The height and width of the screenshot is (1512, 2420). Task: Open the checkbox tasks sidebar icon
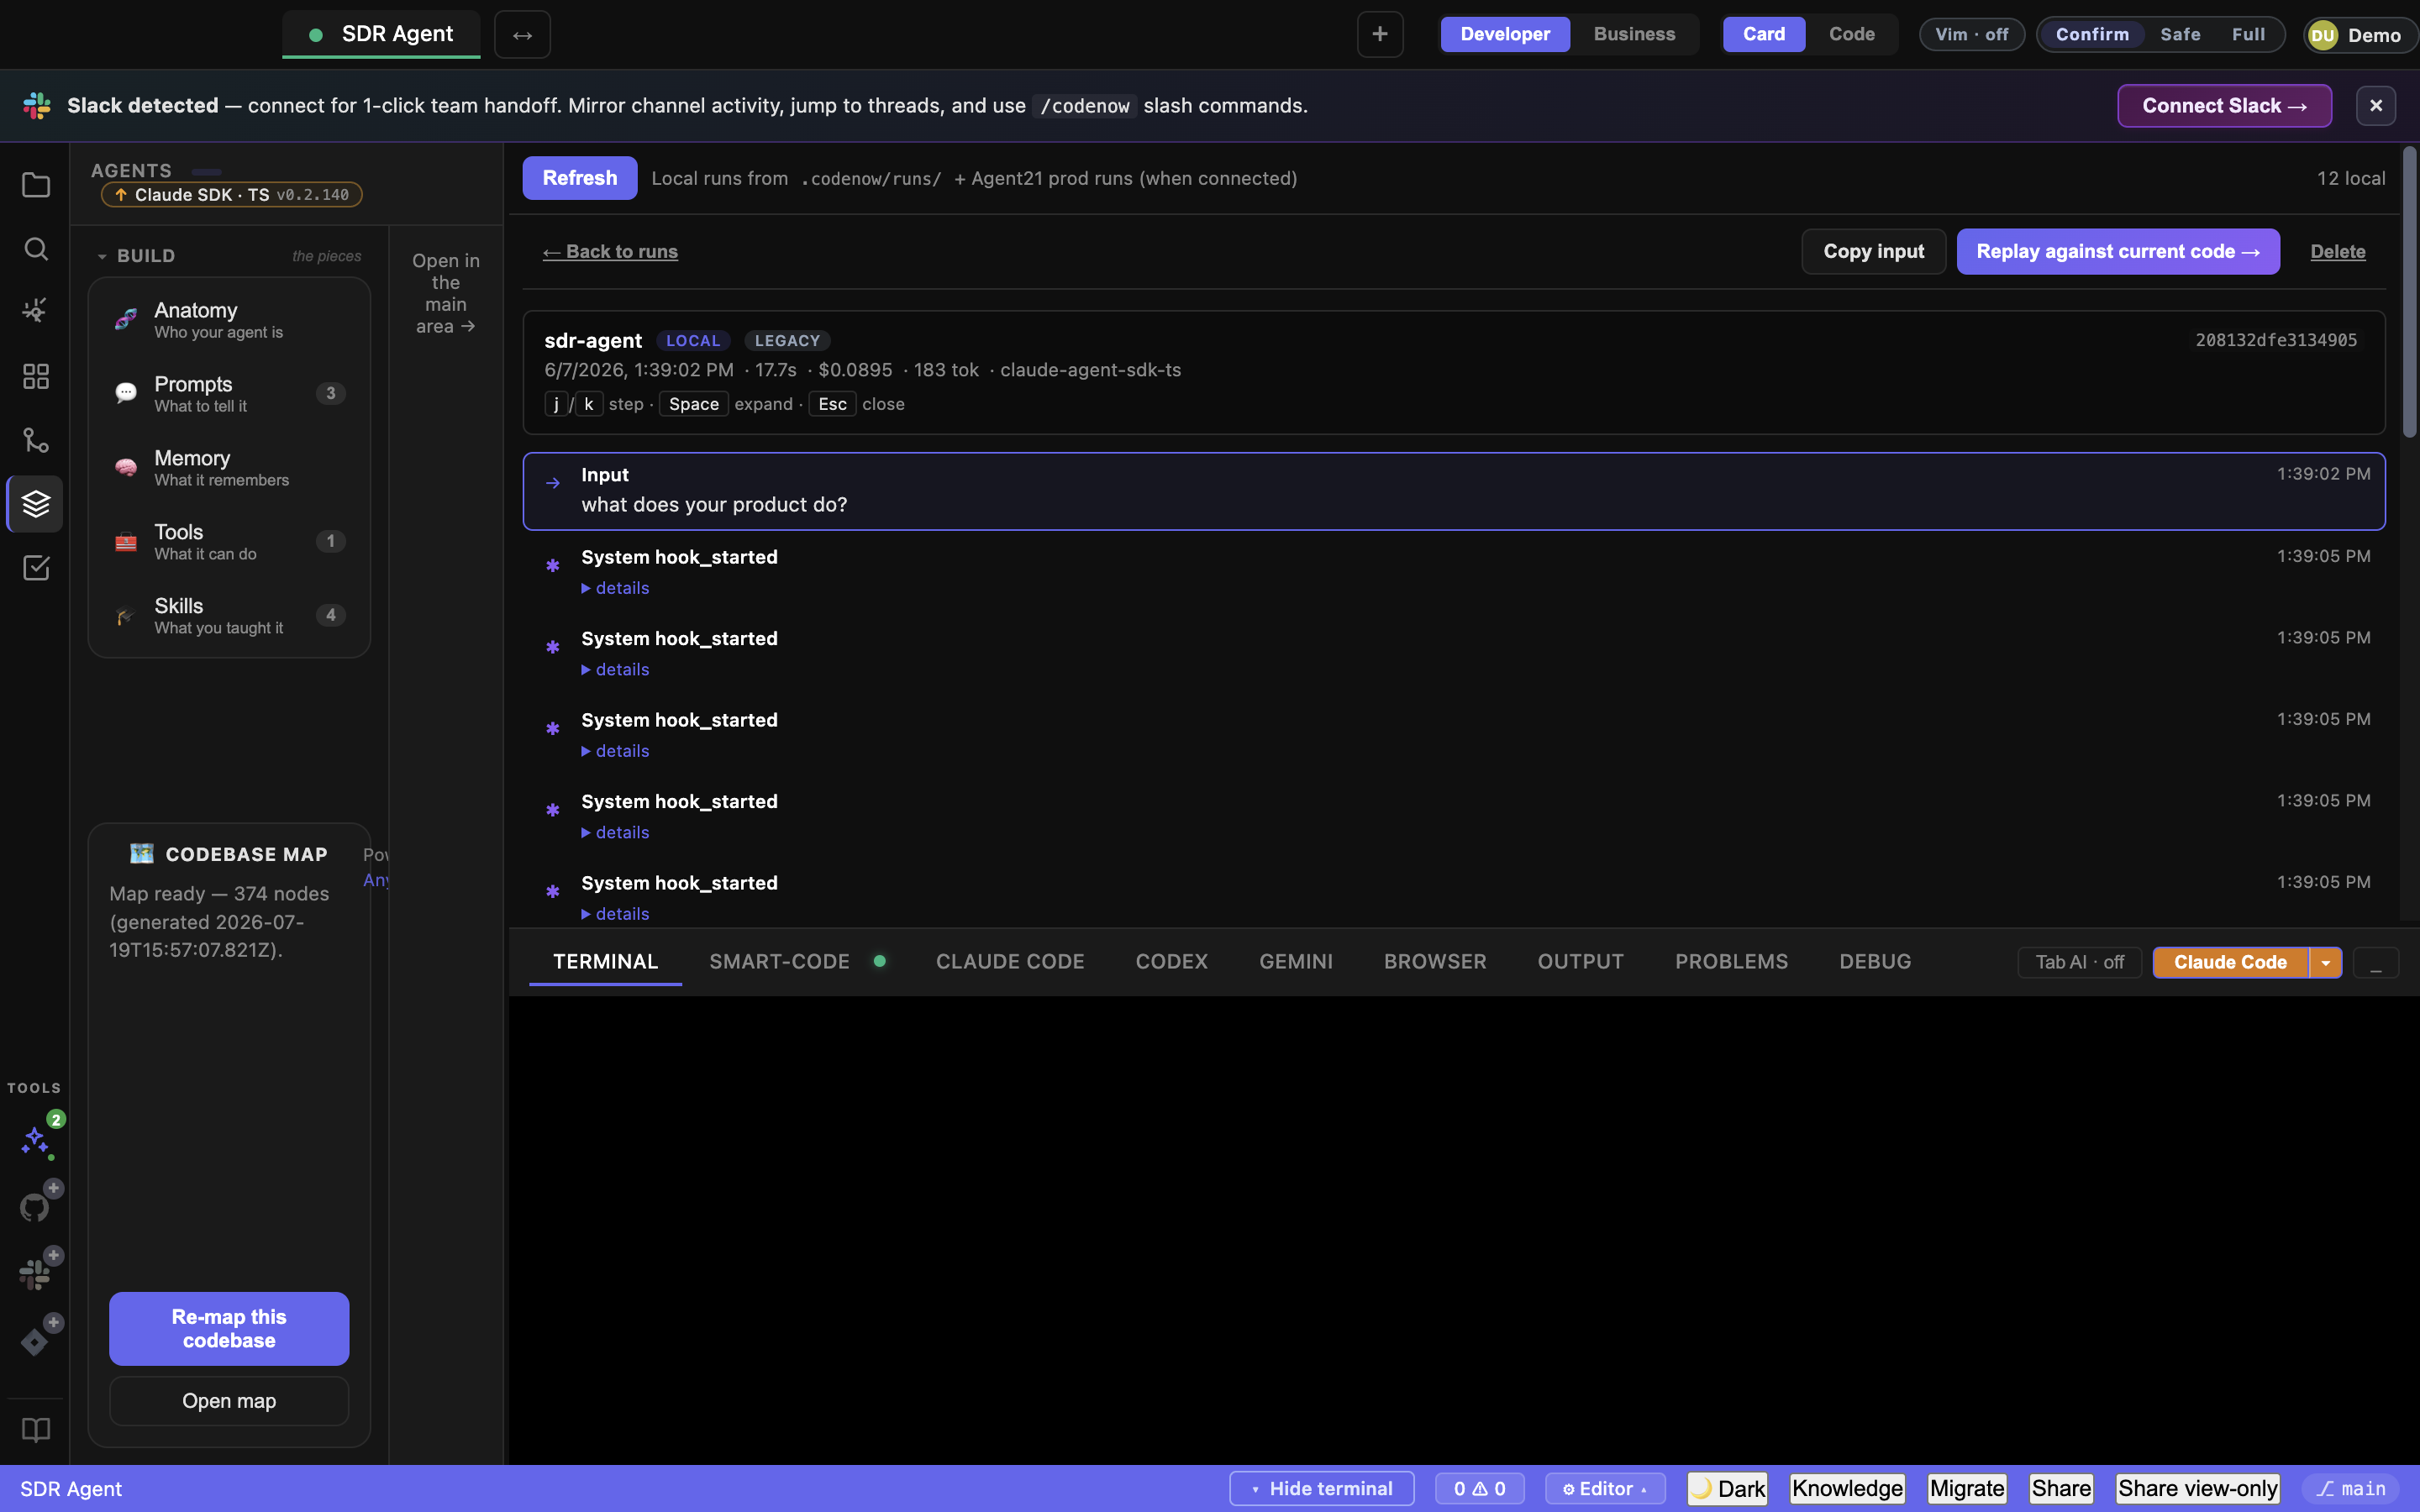[36, 568]
